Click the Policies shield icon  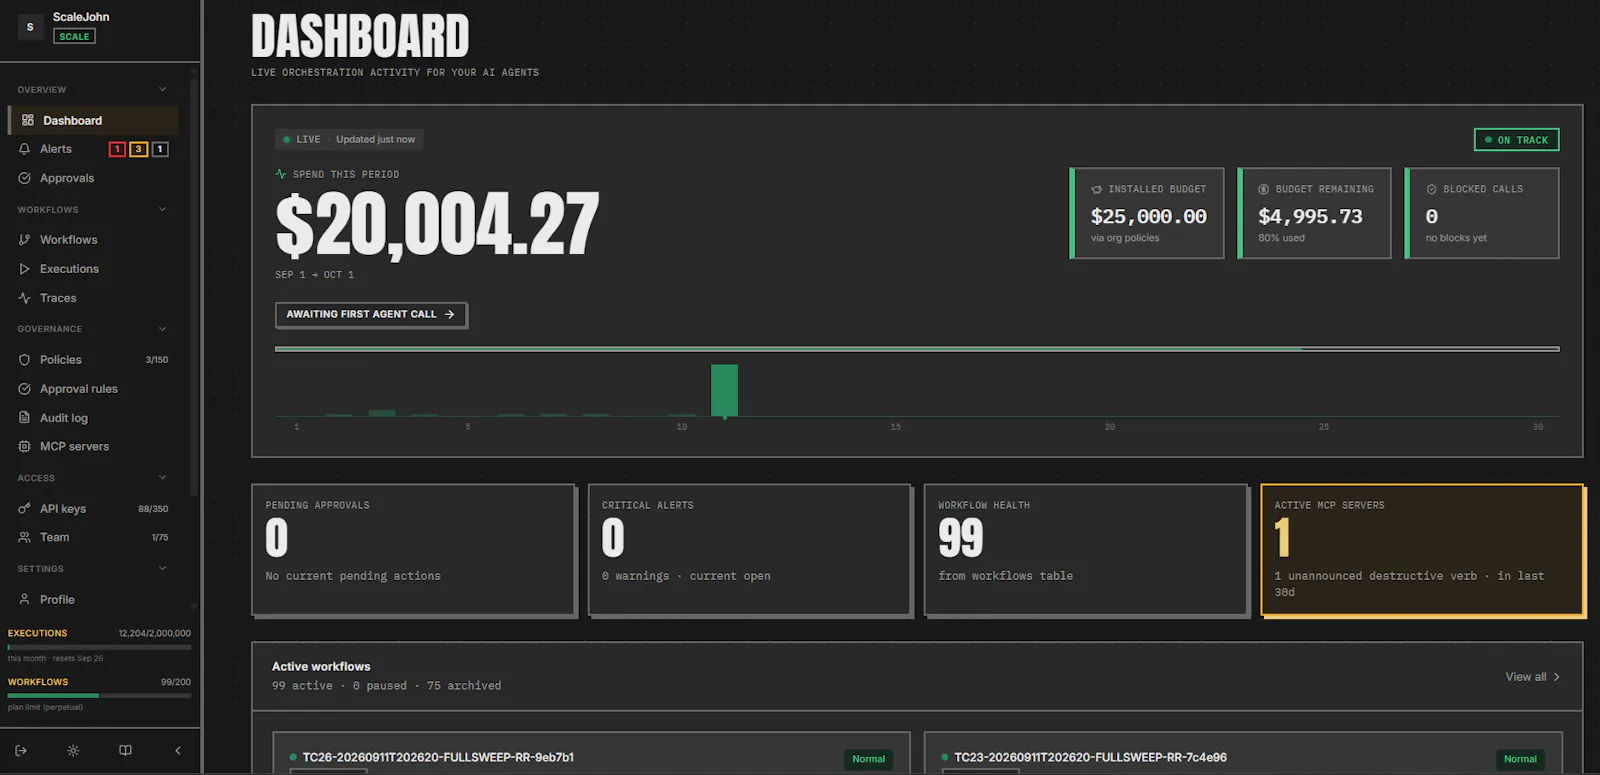[x=25, y=360]
